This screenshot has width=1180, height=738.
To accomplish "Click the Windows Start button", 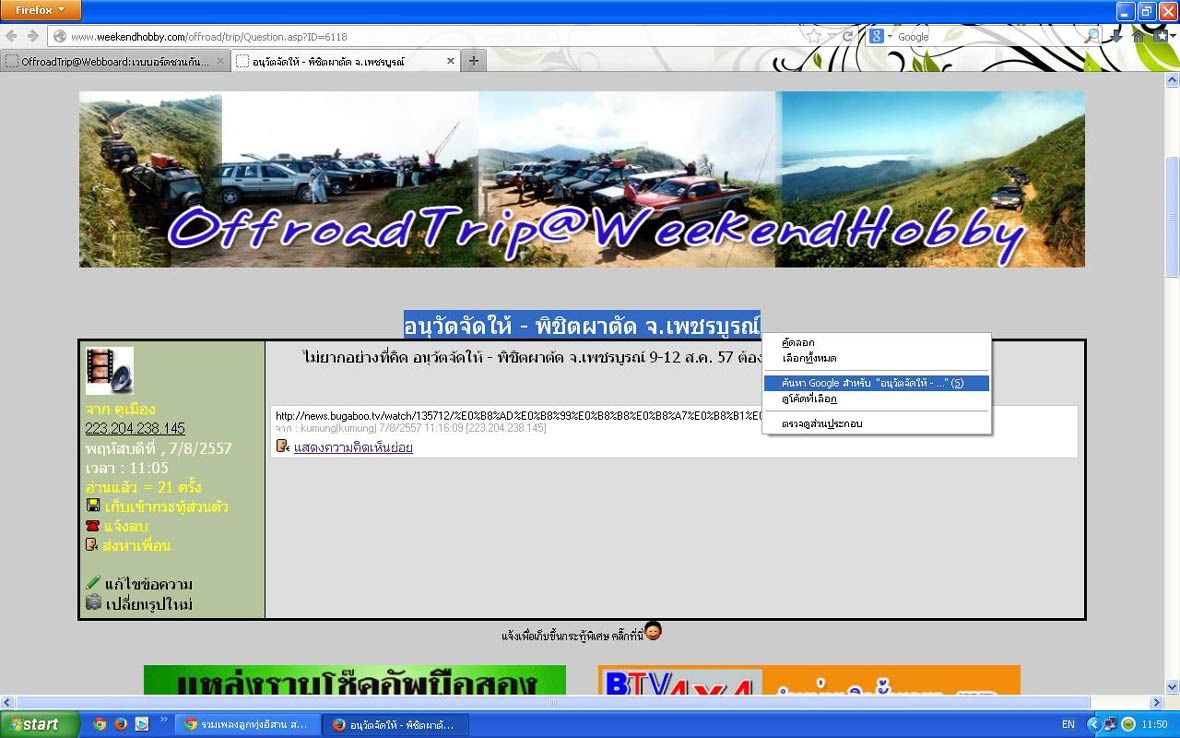I will (38, 724).
